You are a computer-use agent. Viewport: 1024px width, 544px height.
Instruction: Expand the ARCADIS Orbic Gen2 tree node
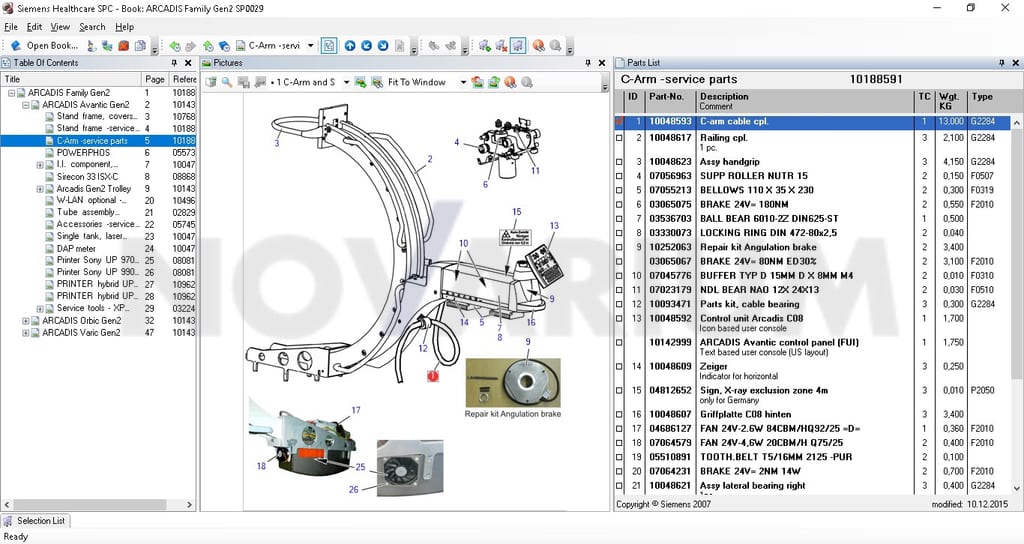pyautogui.click(x=25, y=321)
